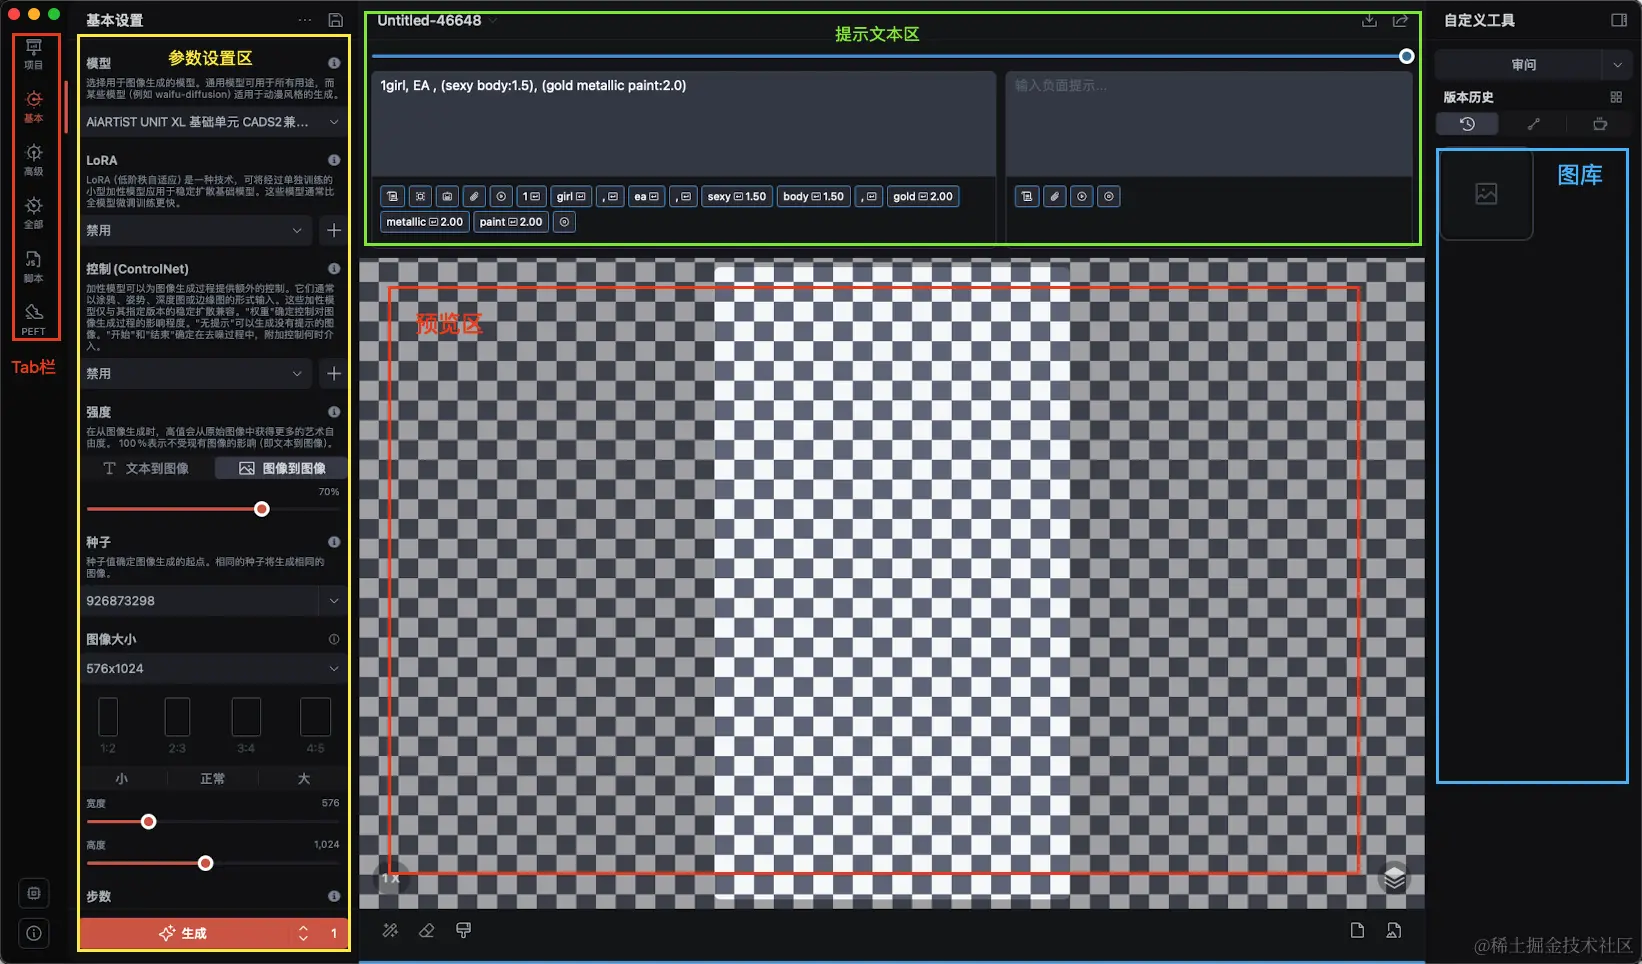Open the ControlNet 禁用 dropdown

197,373
